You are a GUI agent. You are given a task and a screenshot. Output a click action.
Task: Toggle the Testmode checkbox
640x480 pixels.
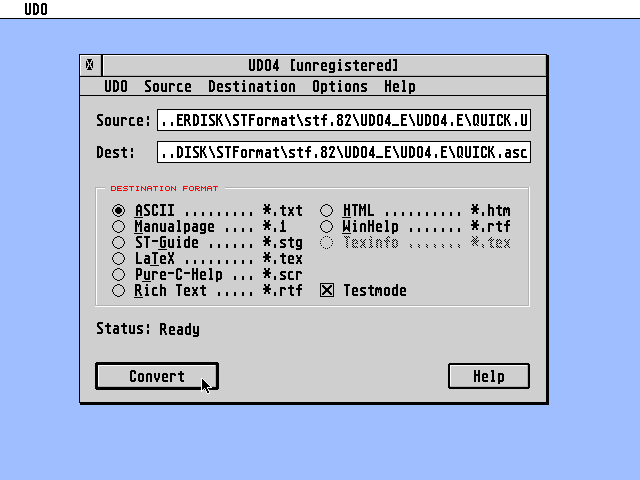pyautogui.click(x=327, y=291)
